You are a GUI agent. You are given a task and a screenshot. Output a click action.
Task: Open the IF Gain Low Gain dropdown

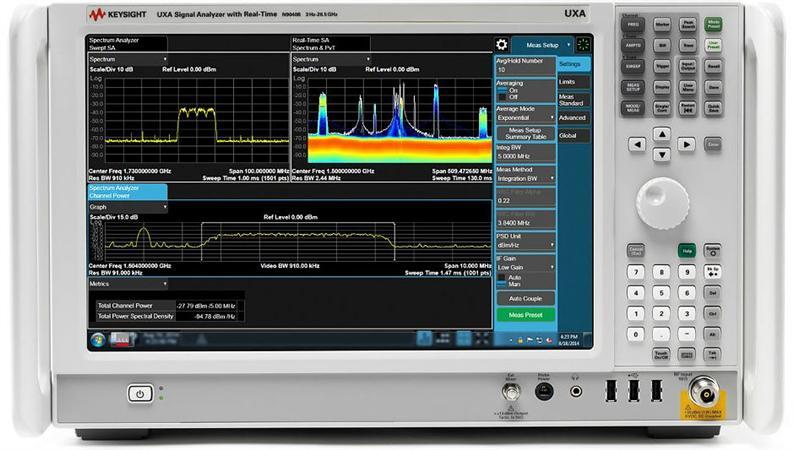pos(525,267)
